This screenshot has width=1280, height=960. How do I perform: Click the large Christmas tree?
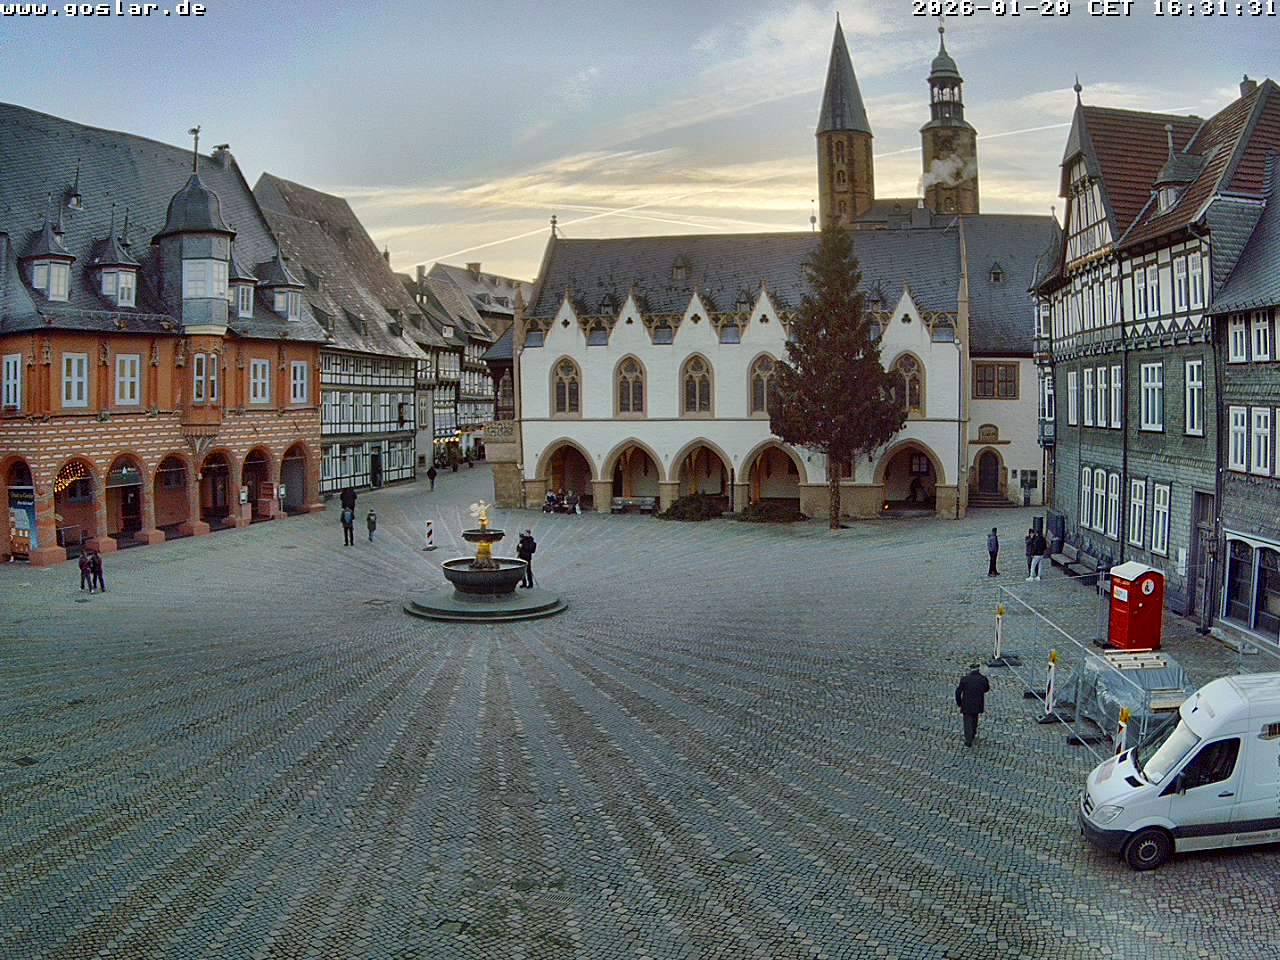(x=834, y=380)
